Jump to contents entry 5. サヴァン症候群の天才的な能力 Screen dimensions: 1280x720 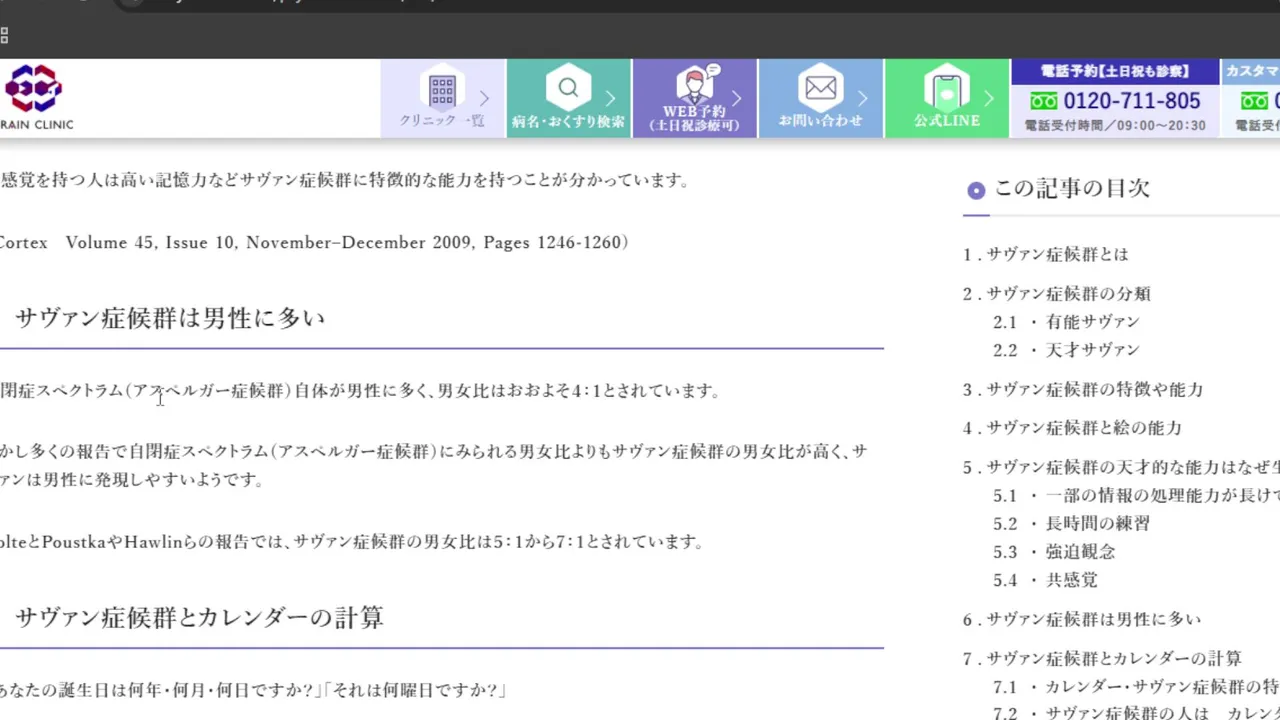click(x=1121, y=467)
